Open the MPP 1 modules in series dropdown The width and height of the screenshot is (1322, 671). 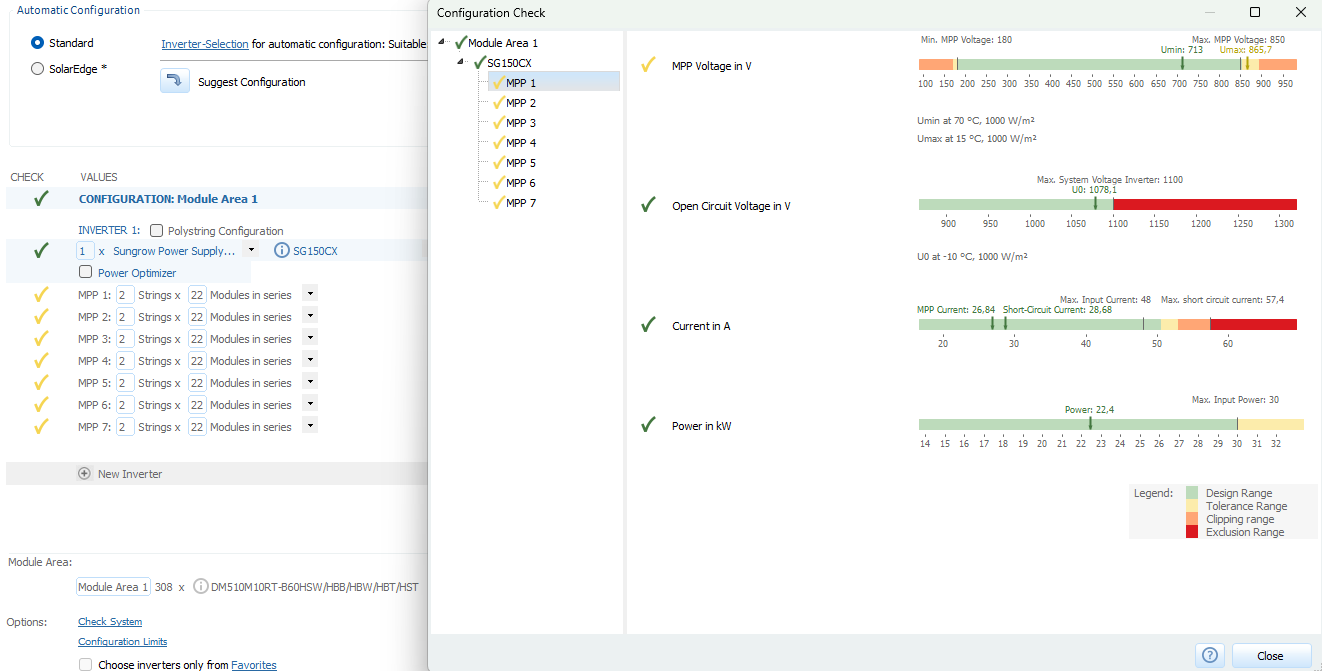(310, 294)
